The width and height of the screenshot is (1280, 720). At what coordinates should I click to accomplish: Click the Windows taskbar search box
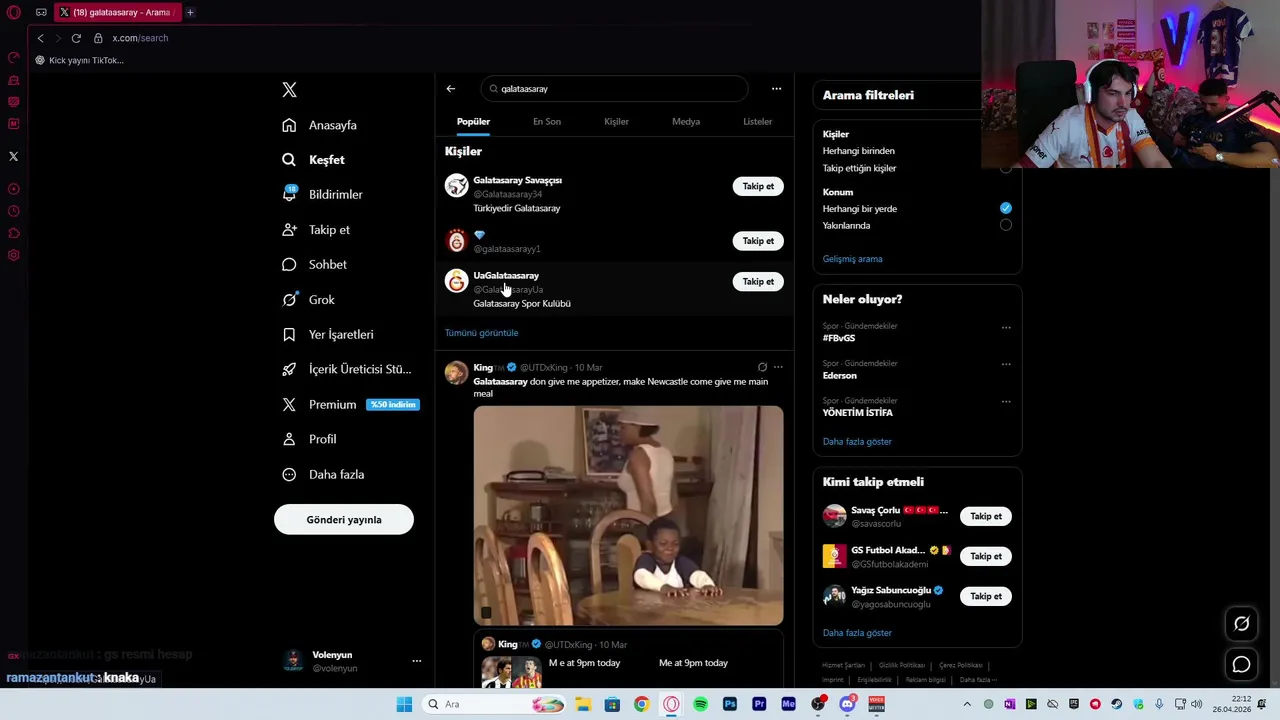[x=496, y=704]
